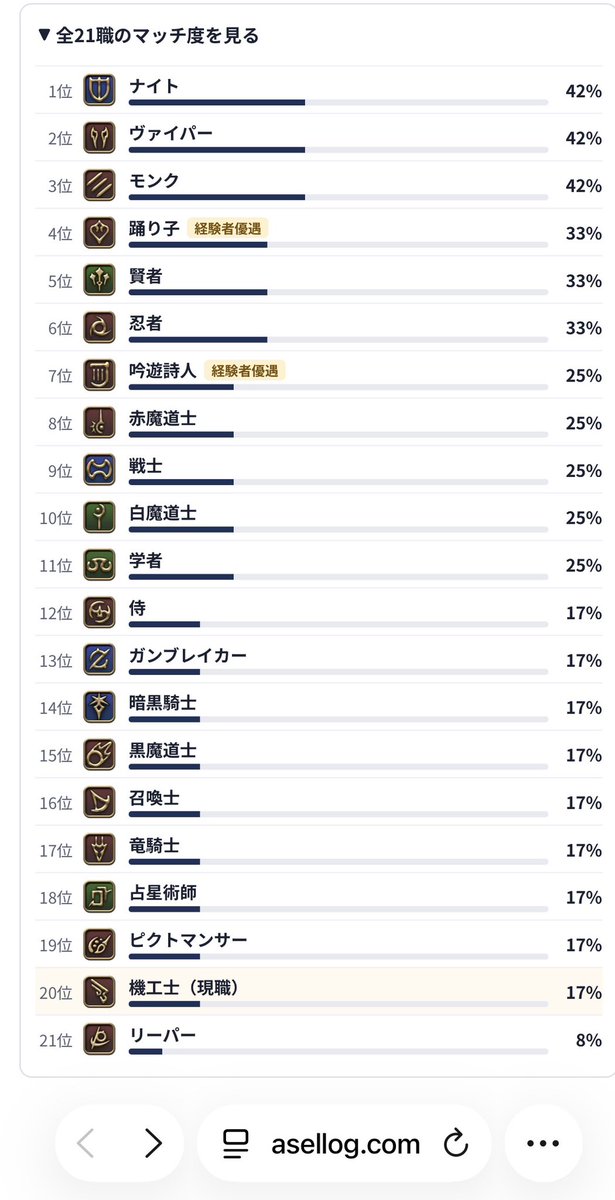615x1200 pixels.
Task: Go back with browser back arrow
Action: [x=87, y=1143]
